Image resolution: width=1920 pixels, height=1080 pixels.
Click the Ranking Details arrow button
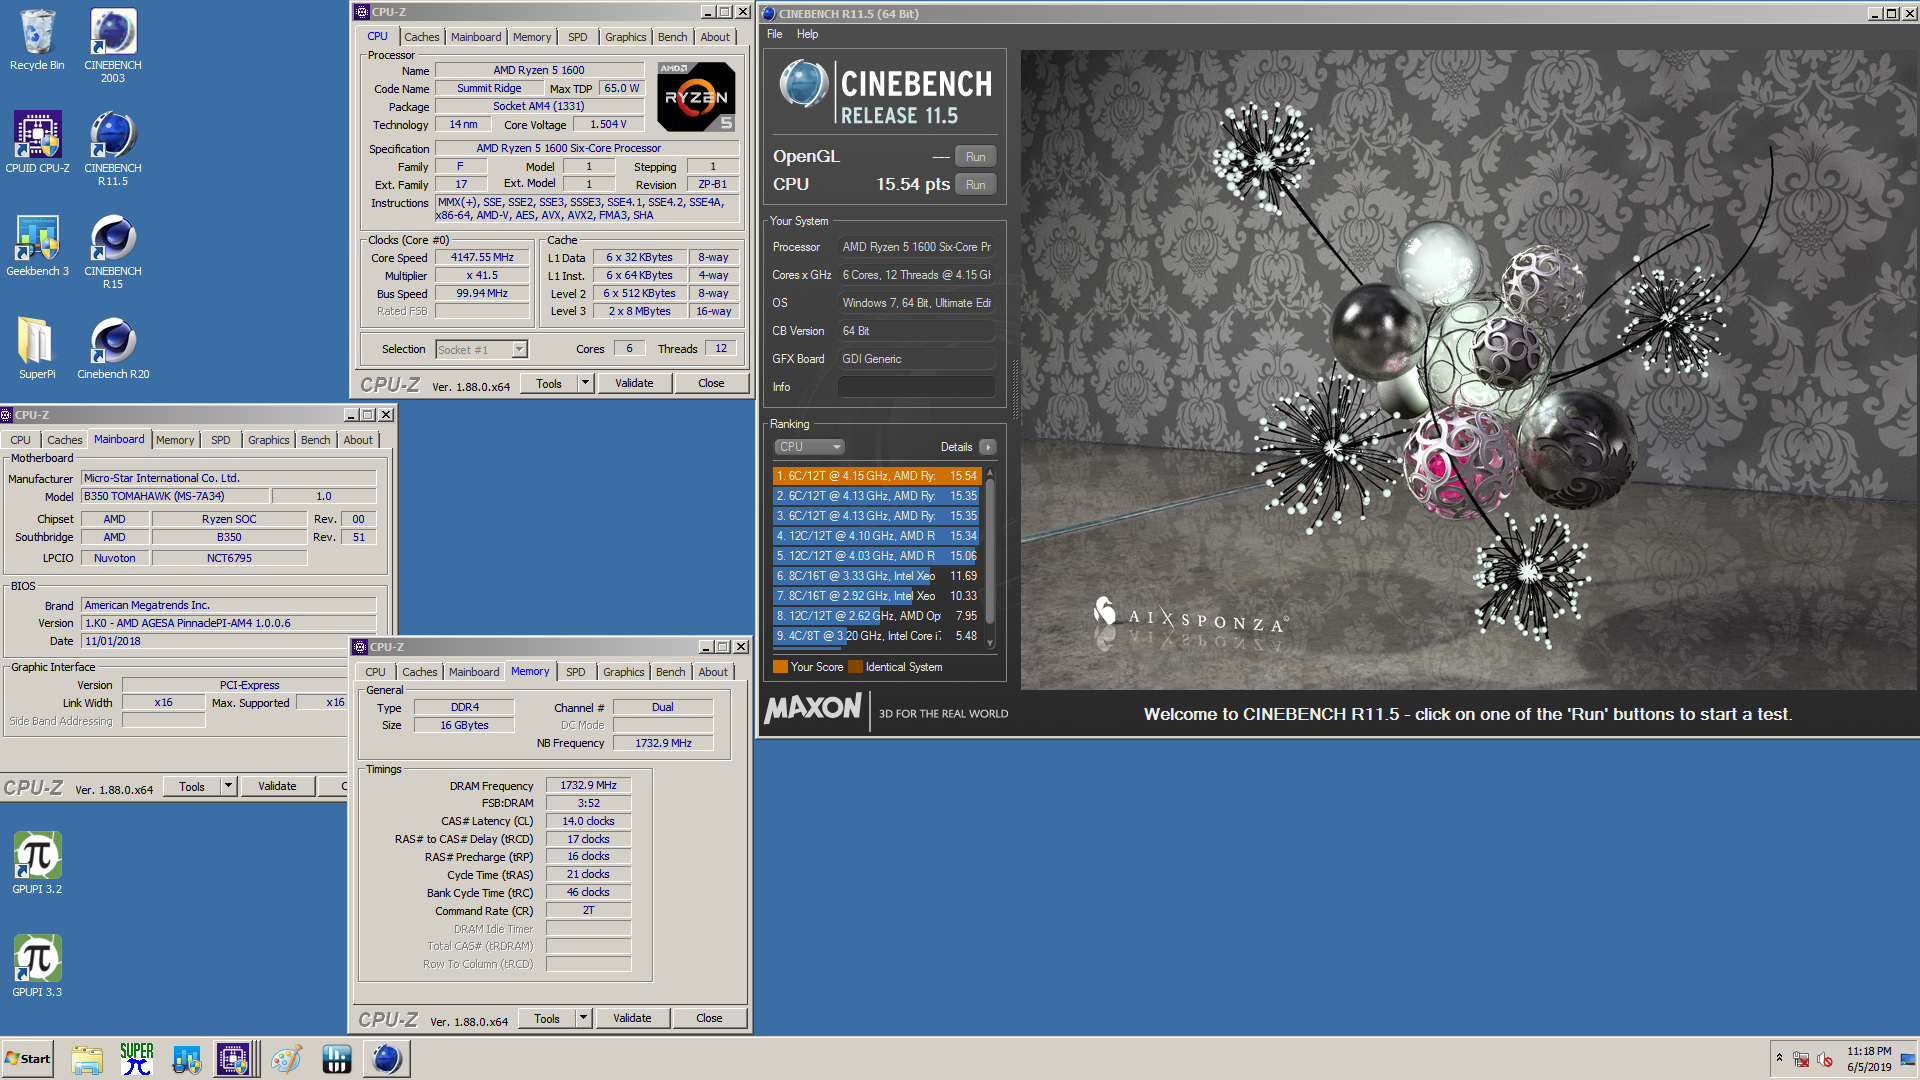[987, 447]
